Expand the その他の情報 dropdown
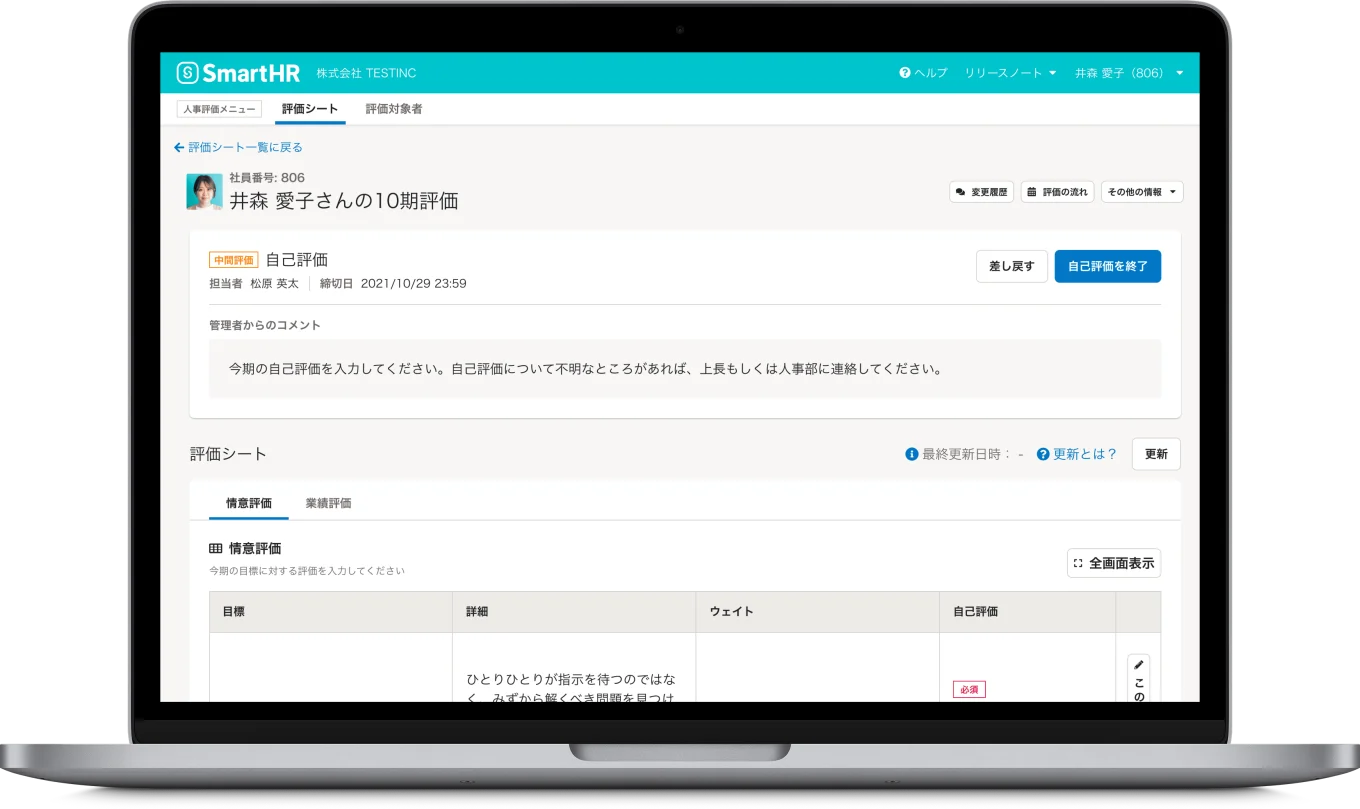The width and height of the screenshot is (1360, 809). (x=1142, y=192)
